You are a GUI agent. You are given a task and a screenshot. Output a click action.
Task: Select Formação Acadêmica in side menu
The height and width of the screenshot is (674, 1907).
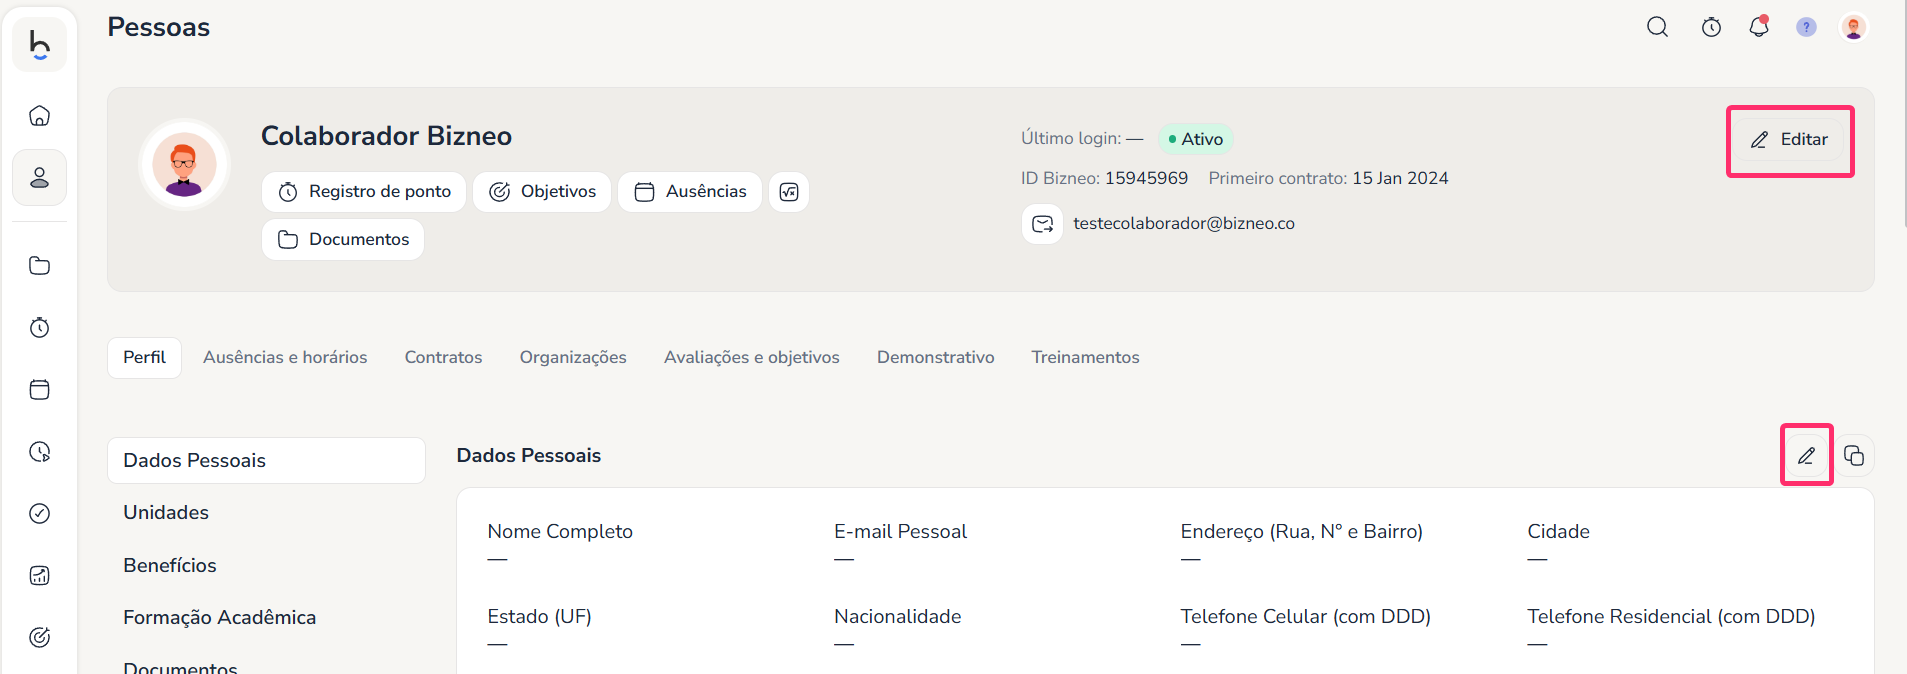[x=220, y=618]
